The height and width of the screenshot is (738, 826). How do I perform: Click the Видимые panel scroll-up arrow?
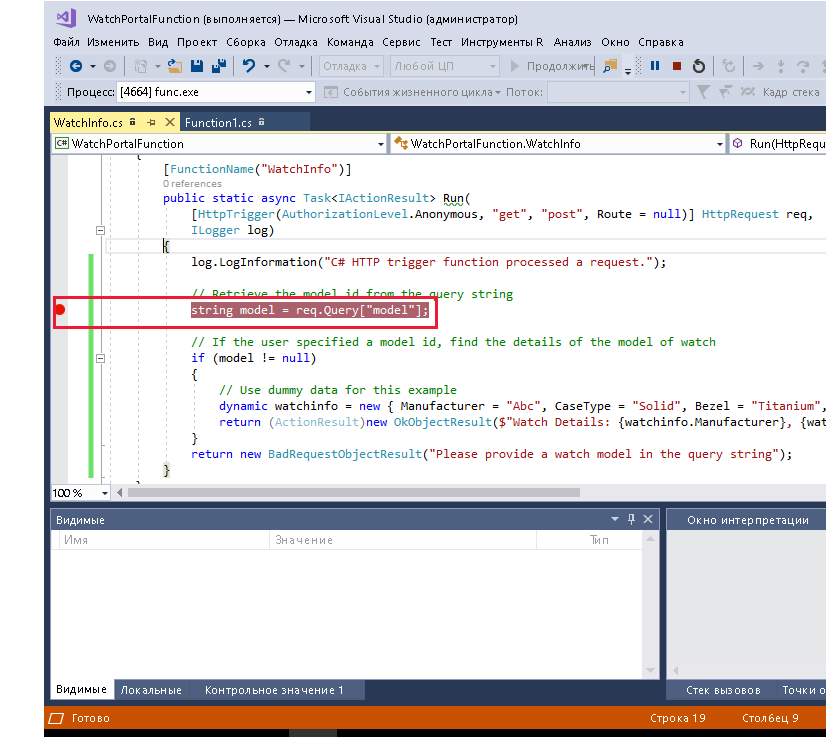[651, 539]
